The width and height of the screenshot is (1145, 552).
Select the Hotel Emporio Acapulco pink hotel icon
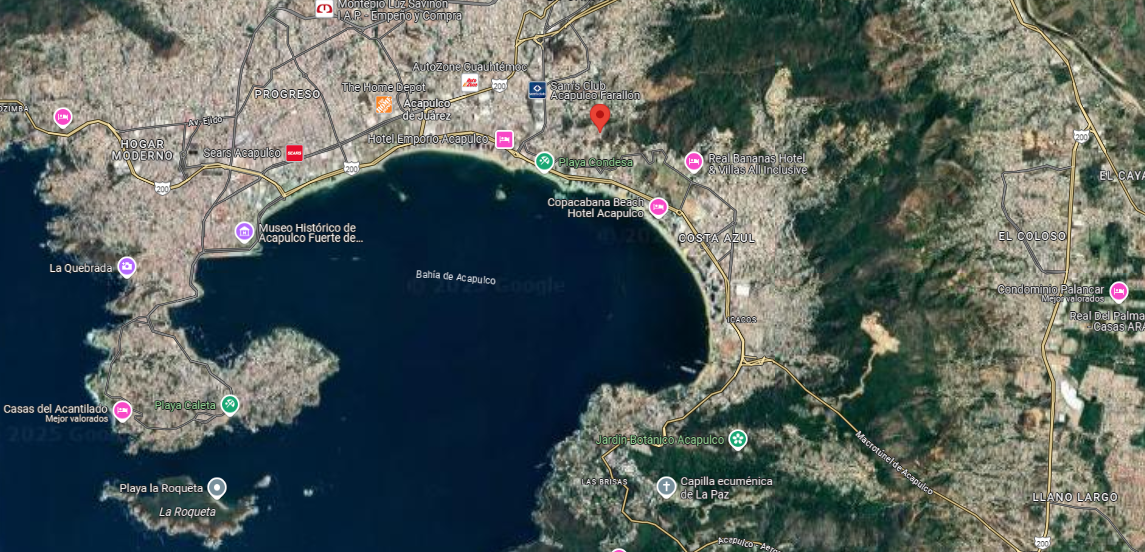(503, 139)
